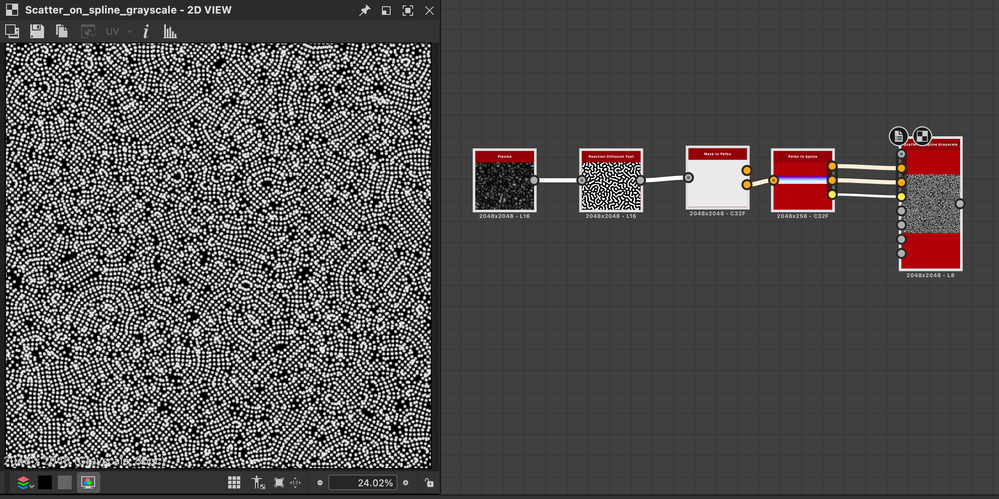This screenshot has width=999, height=499.
Task: Click Scatter node bottom gray input connector
Action: click(902, 253)
